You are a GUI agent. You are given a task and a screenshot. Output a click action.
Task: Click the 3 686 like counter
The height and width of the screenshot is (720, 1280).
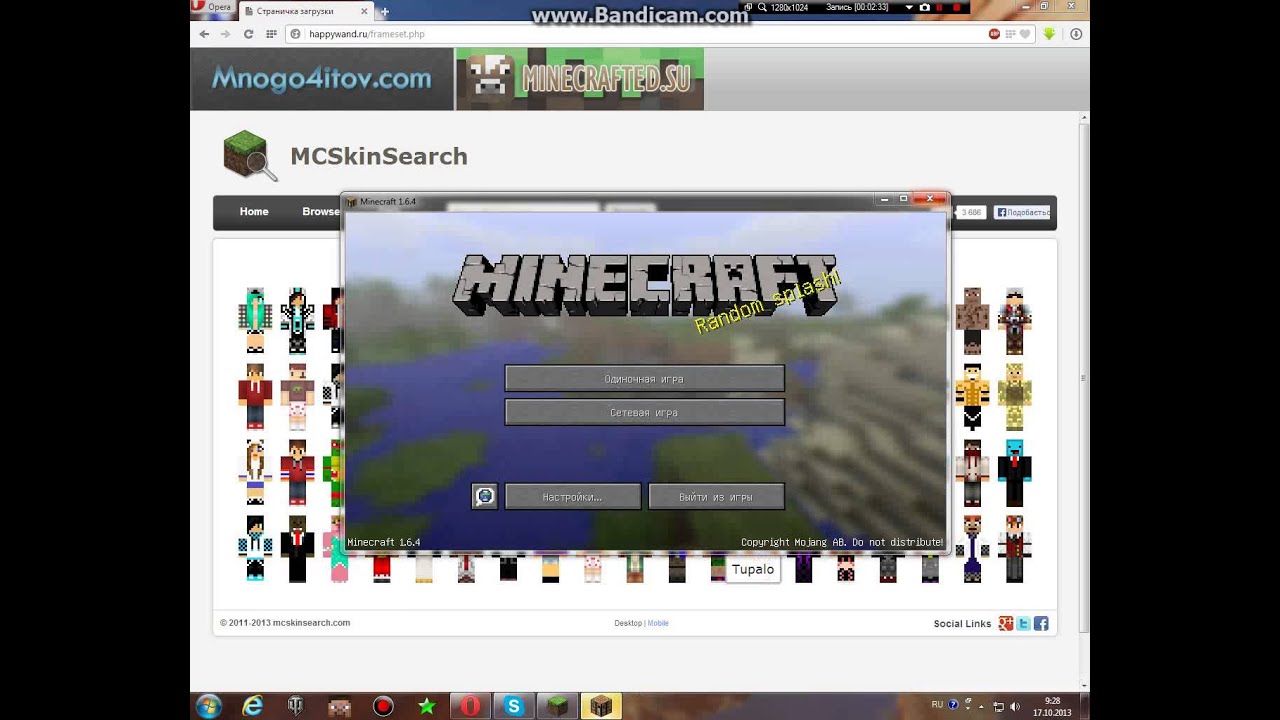(971, 212)
